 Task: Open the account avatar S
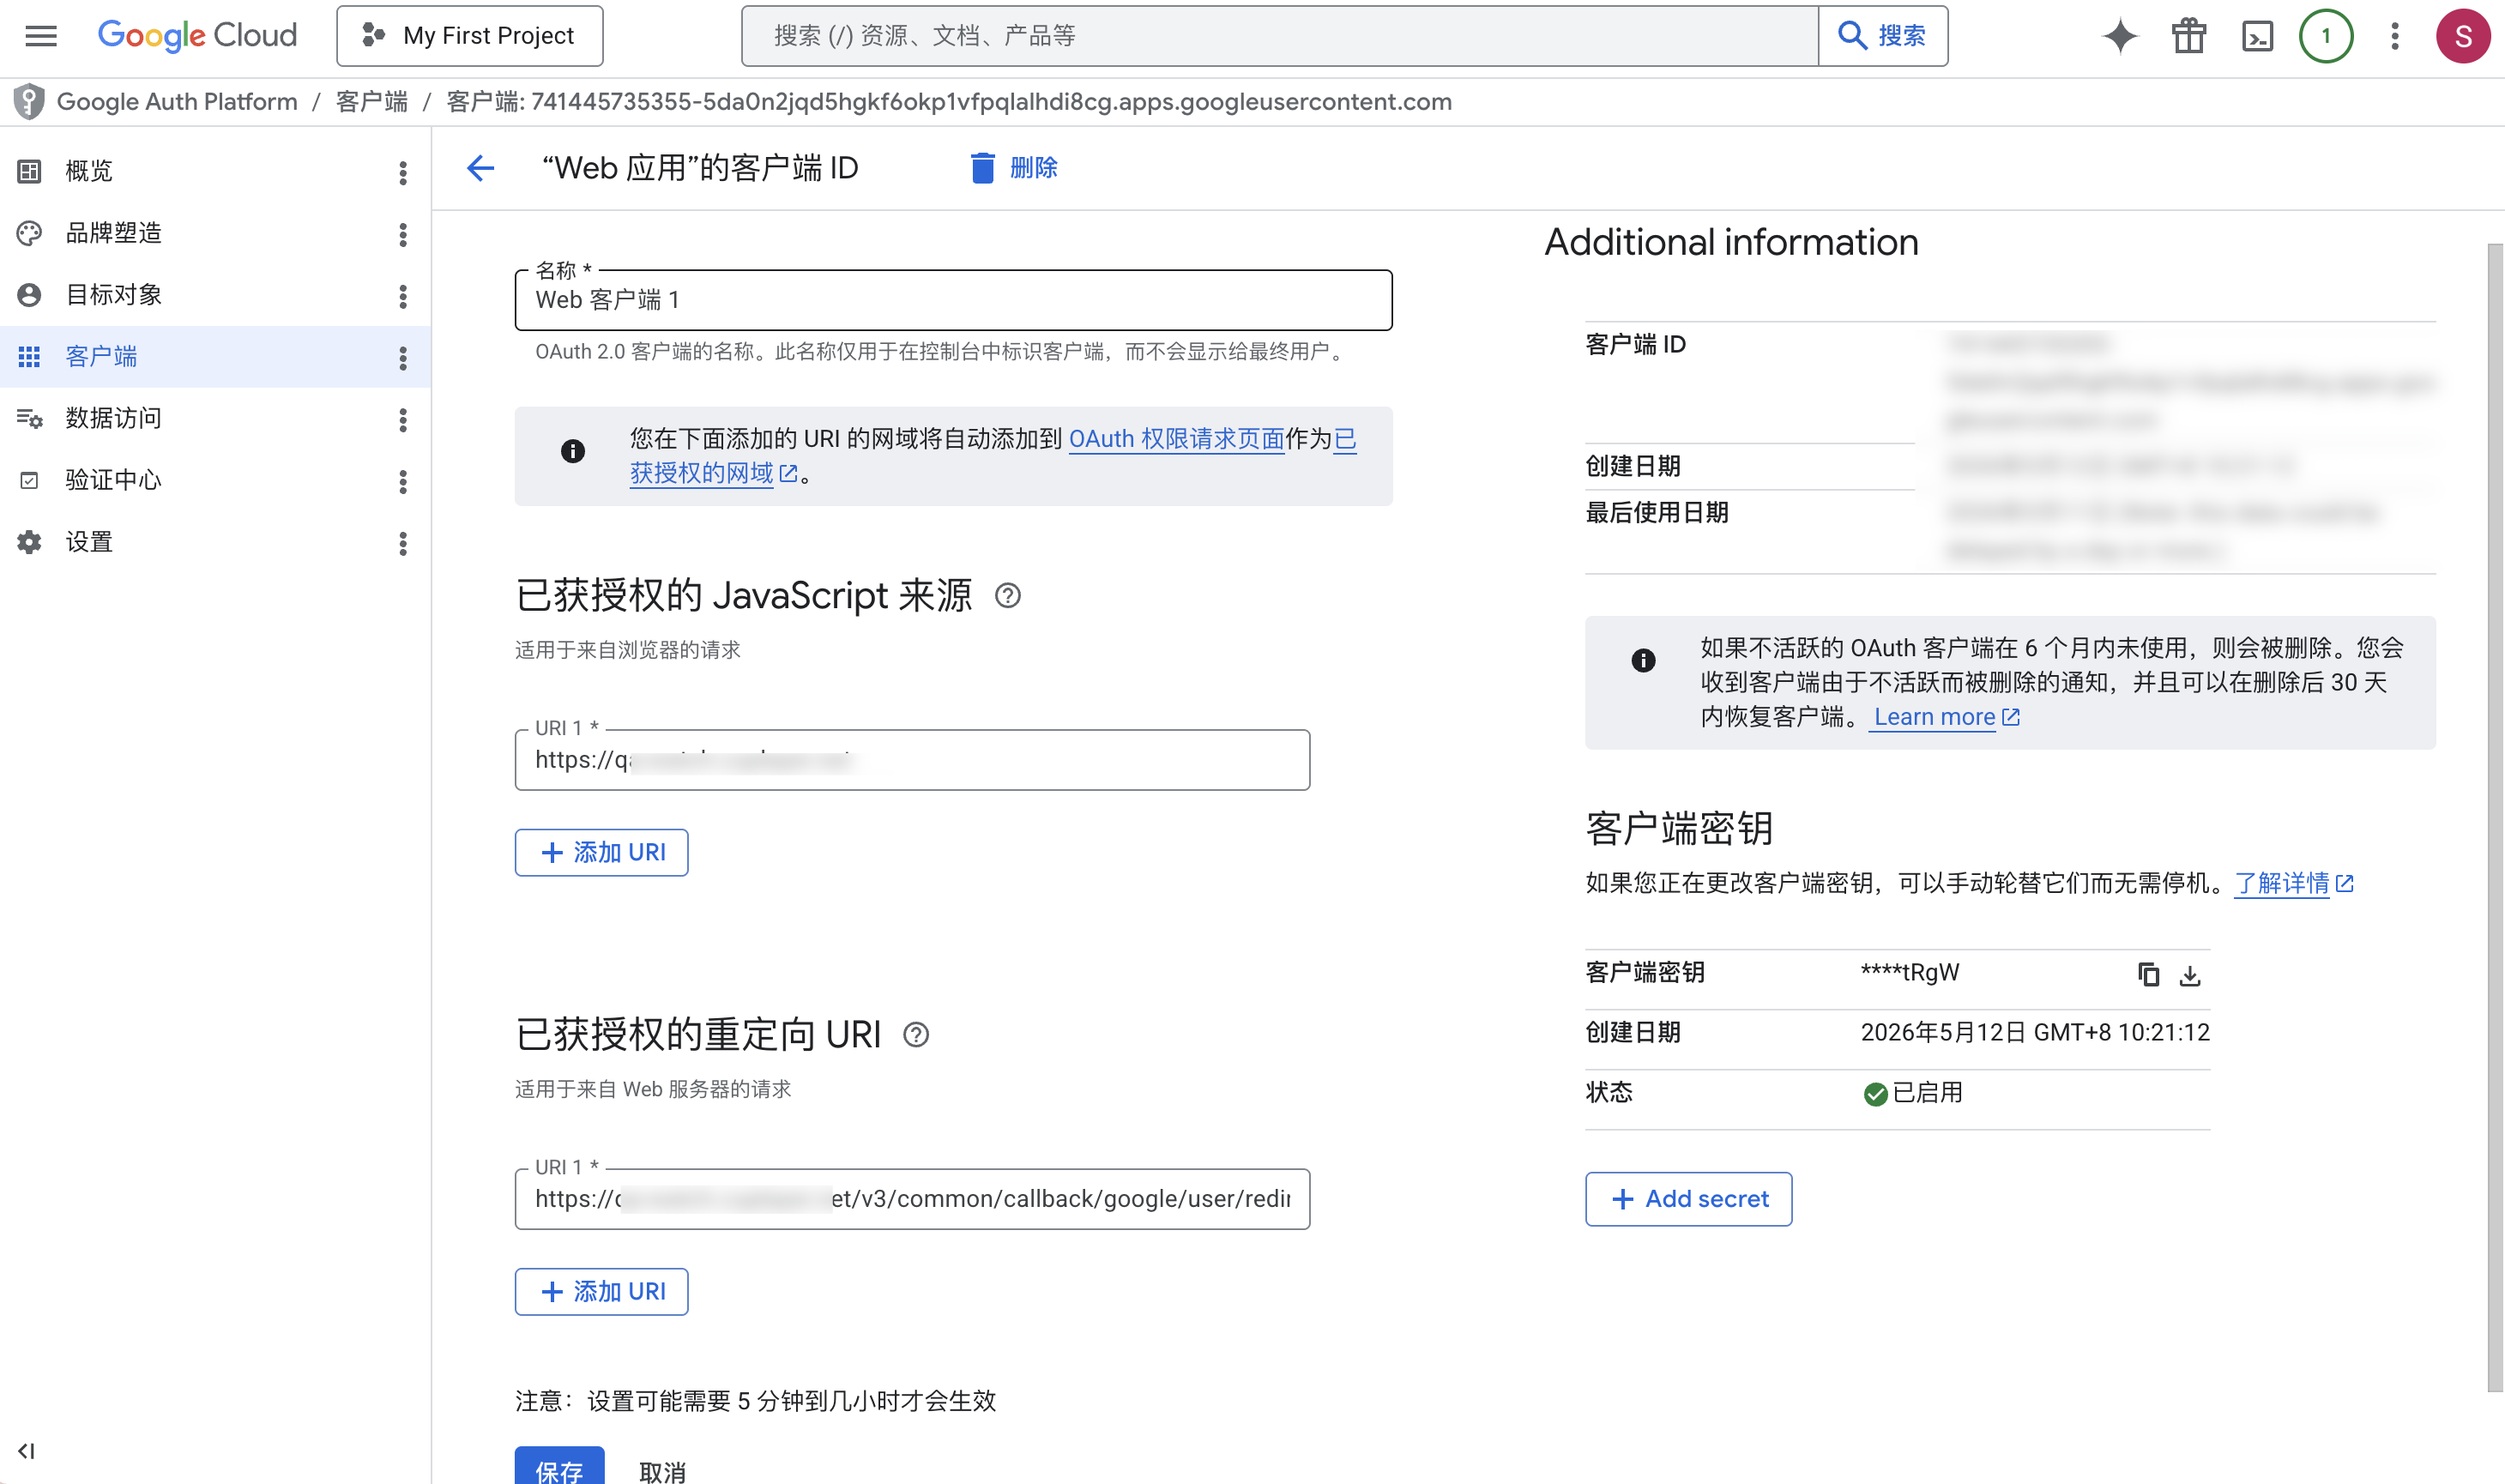pyautogui.click(x=2463, y=36)
